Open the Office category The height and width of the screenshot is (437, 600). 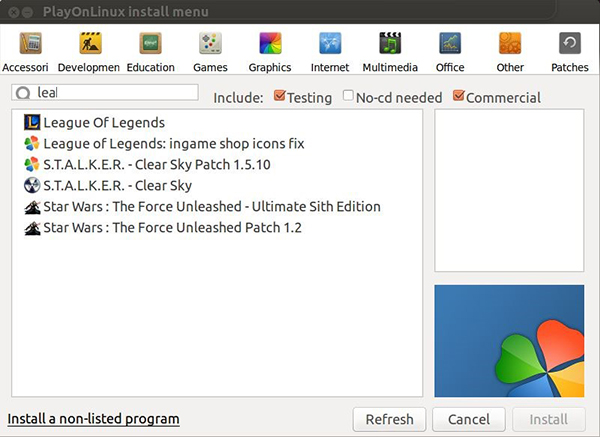click(450, 53)
